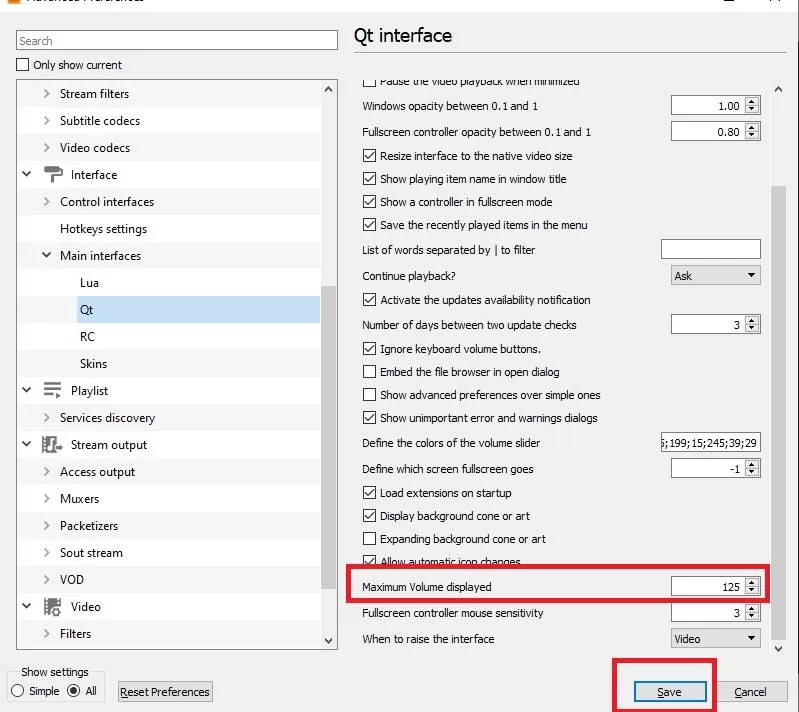799x712 pixels.
Task: Decrease Fullscreen controller mouse sensitivity value
Action: click(x=752, y=617)
